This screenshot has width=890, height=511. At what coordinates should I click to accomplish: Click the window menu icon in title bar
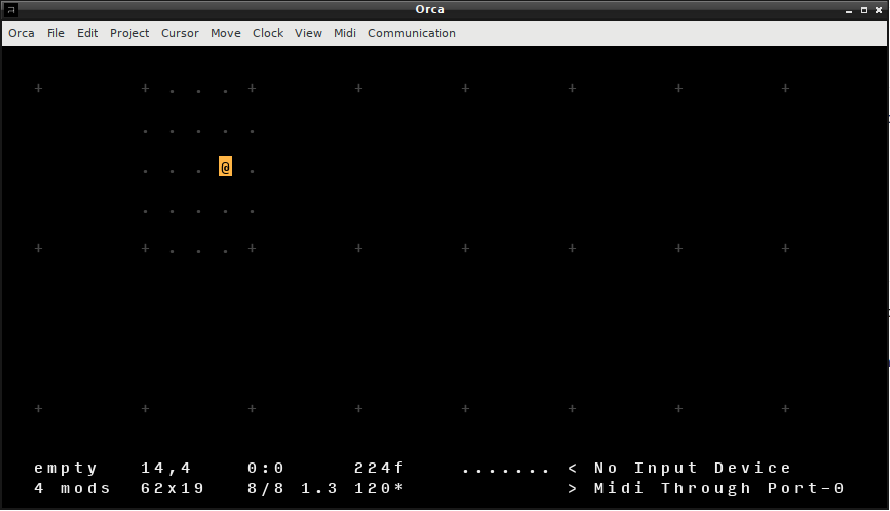10,10
